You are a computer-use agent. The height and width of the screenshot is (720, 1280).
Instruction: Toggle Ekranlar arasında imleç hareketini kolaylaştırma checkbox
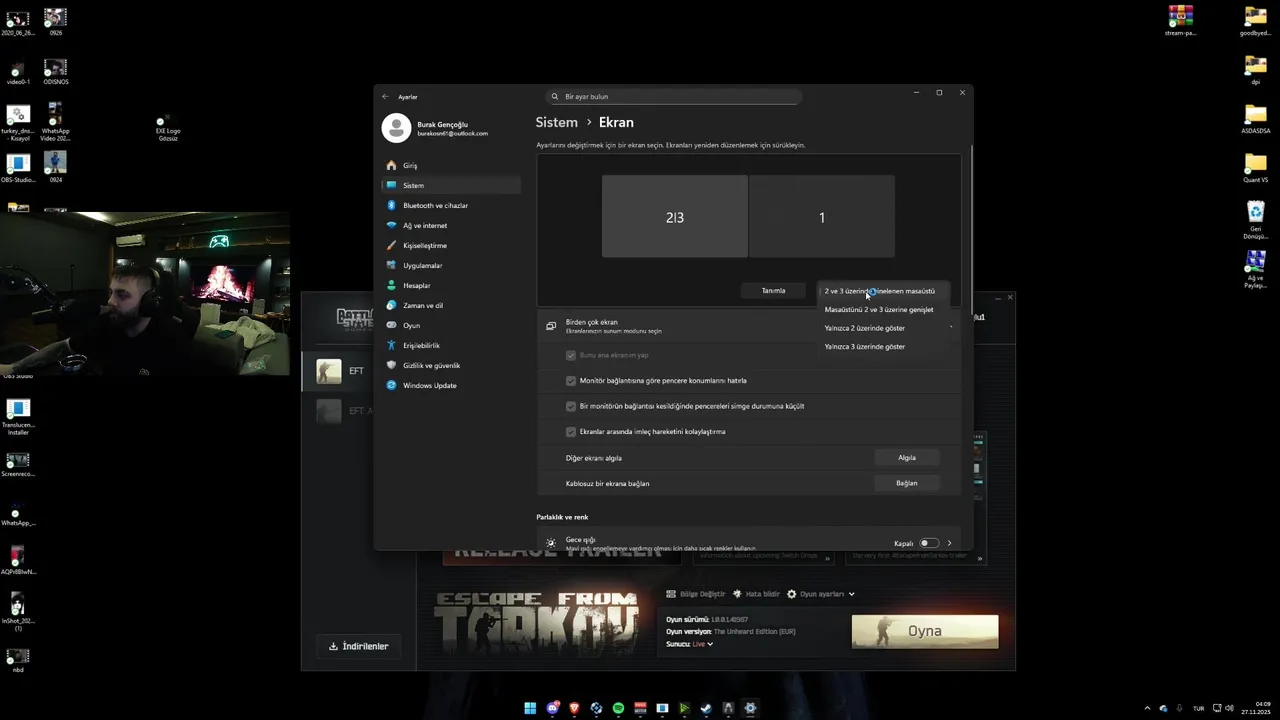click(x=571, y=432)
